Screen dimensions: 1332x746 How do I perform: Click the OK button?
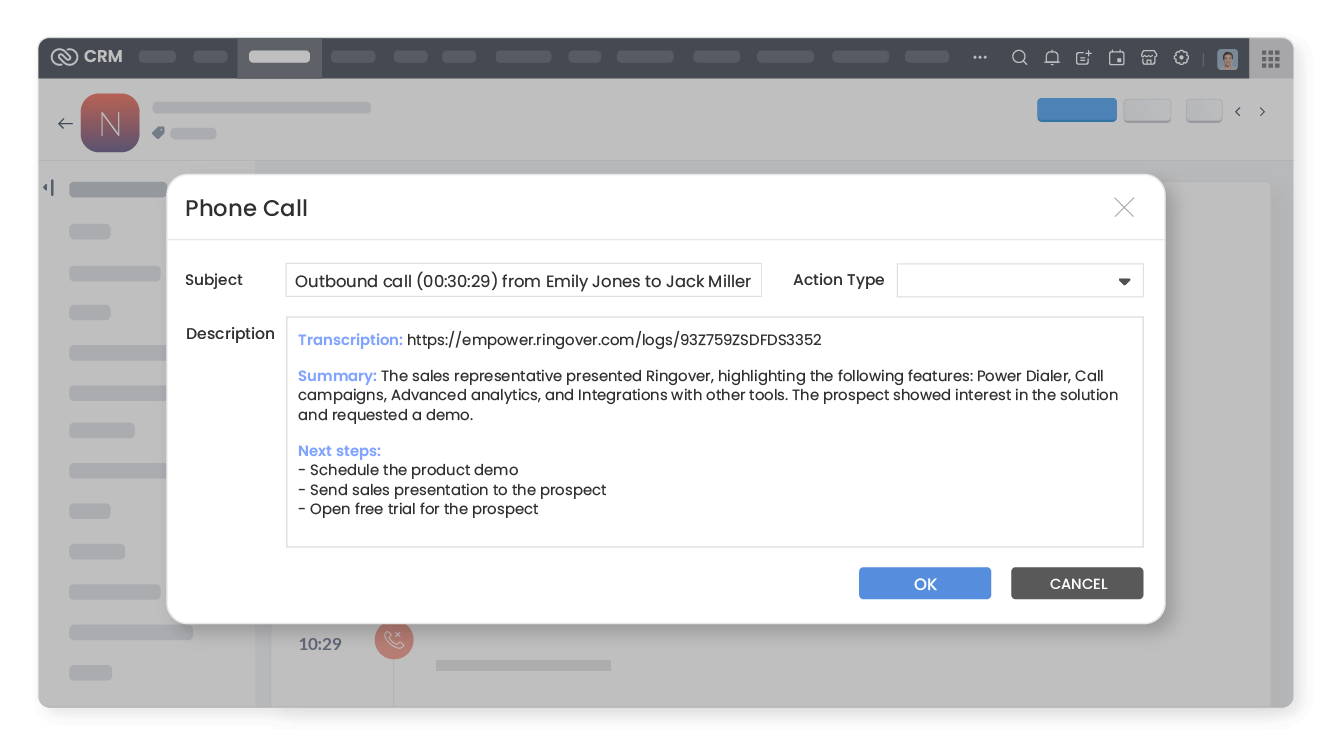coord(924,584)
